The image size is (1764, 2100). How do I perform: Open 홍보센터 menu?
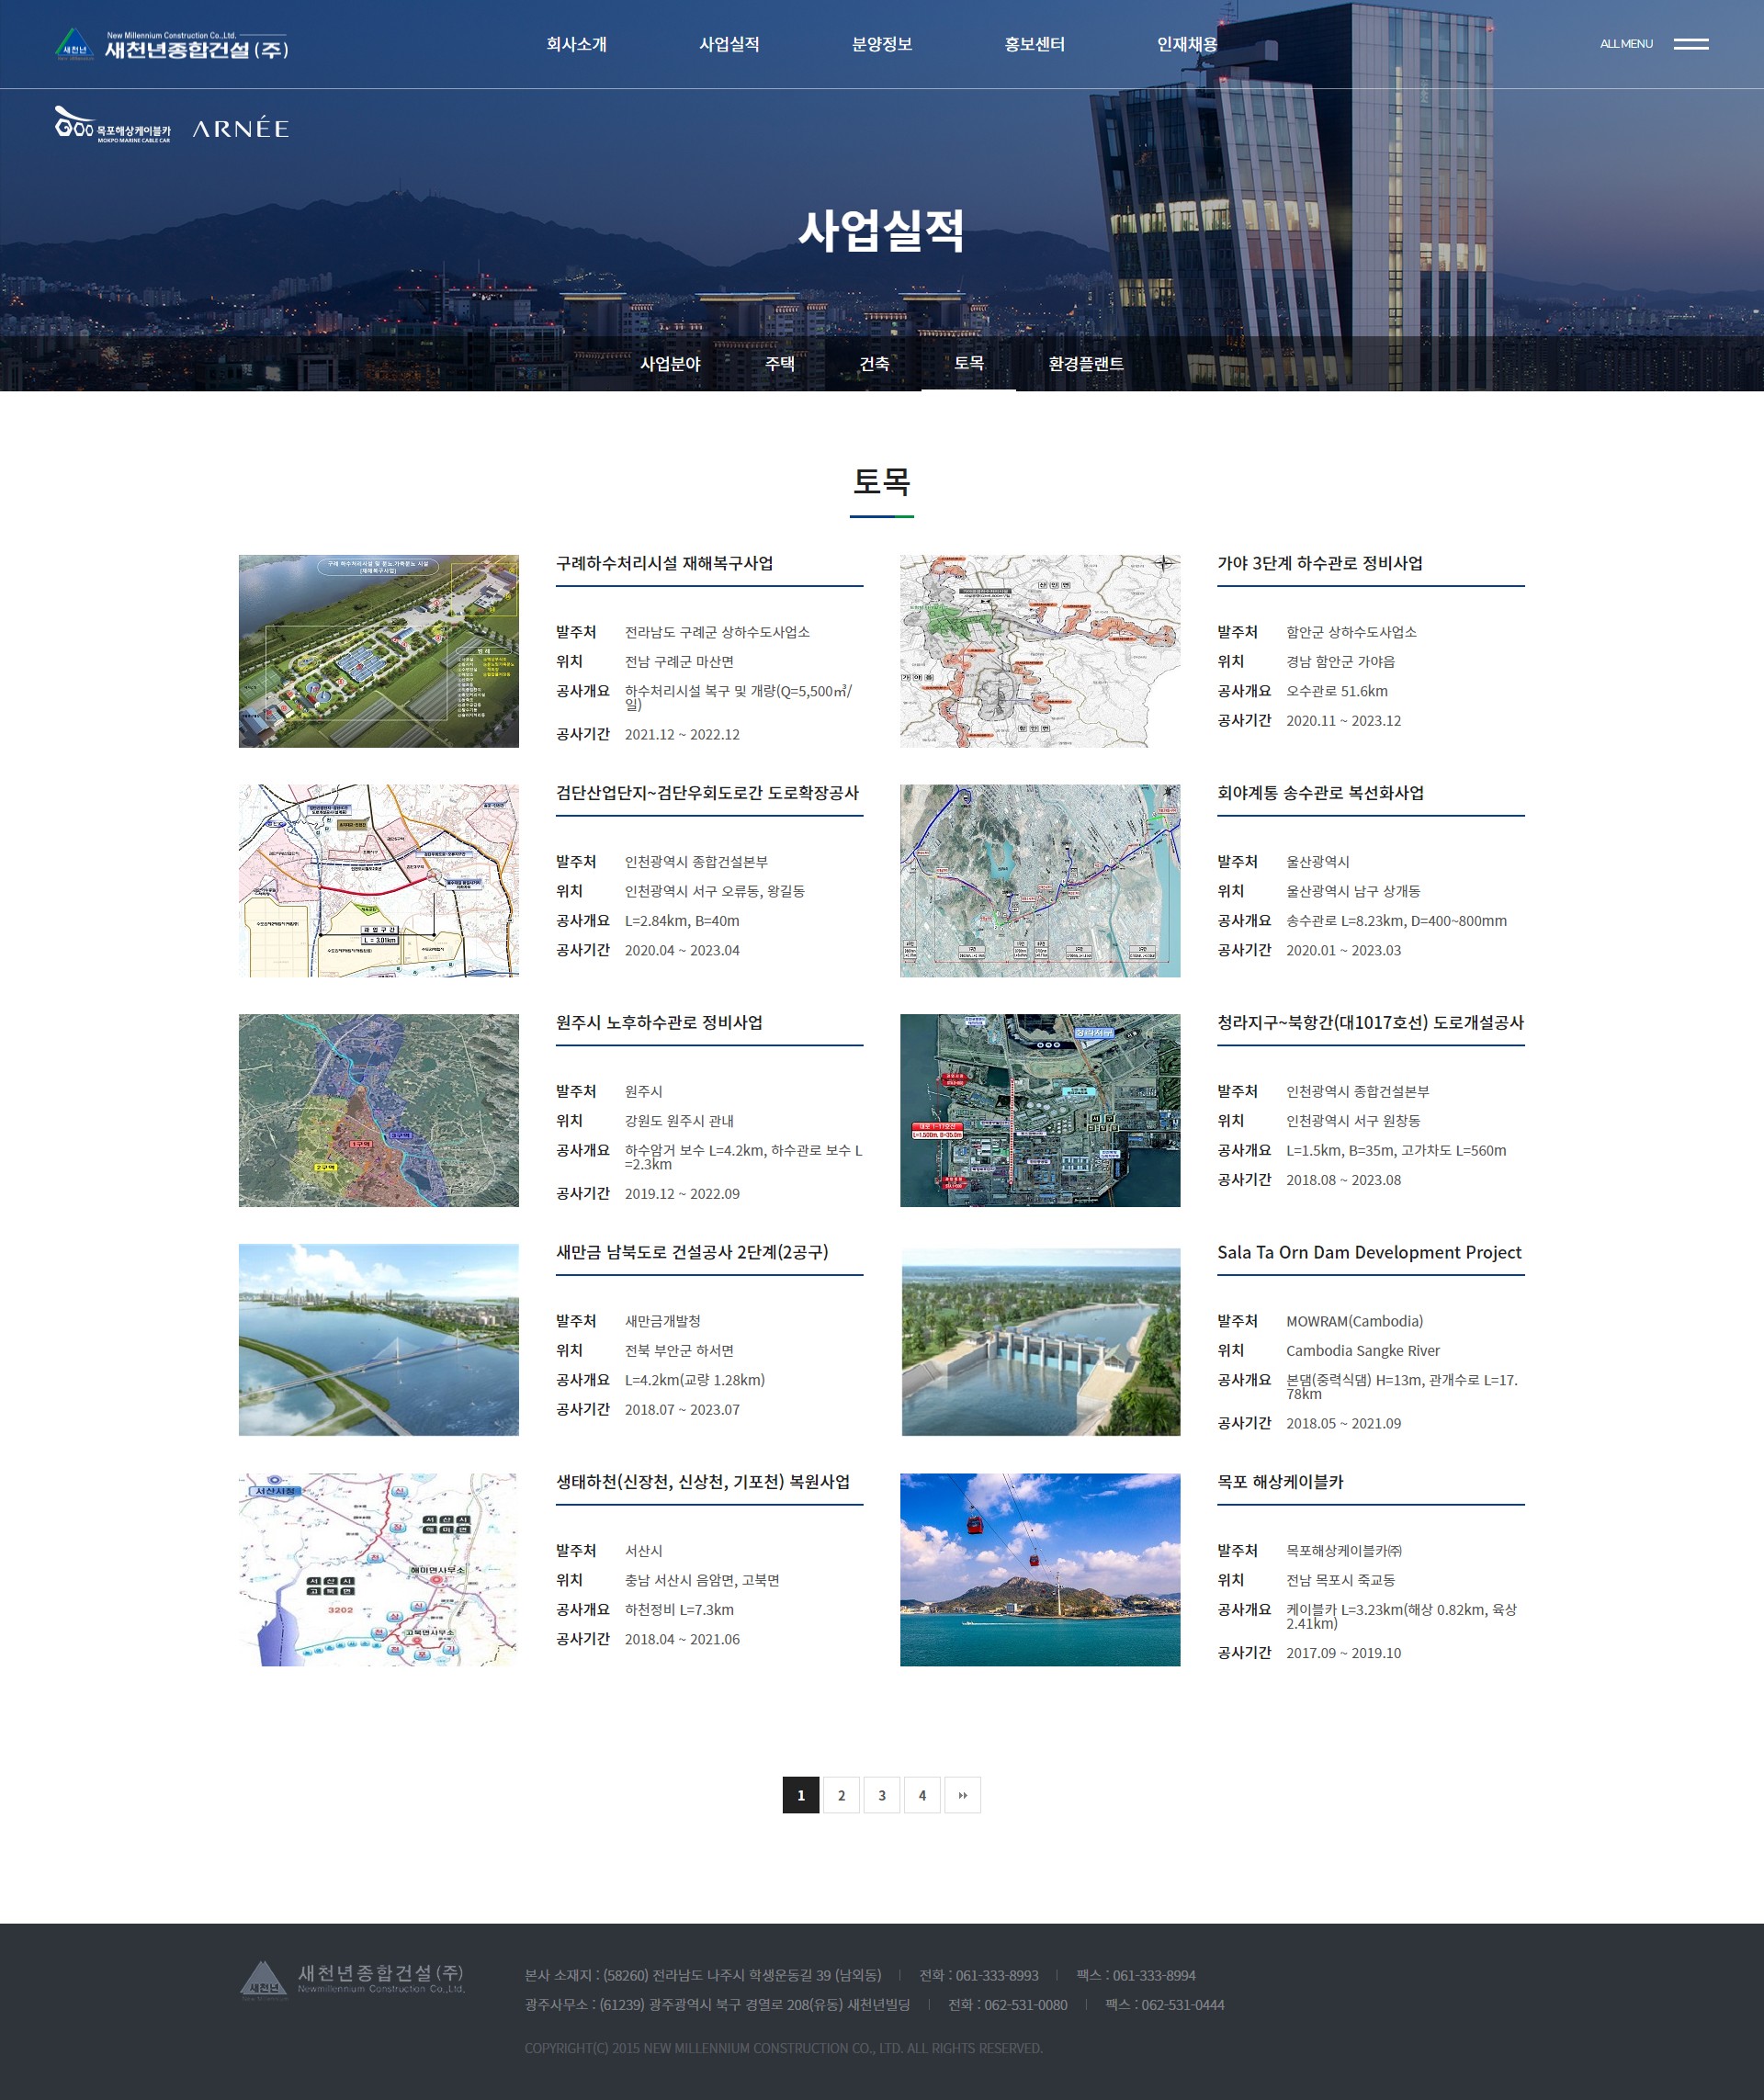pyautogui.click(x=1034, y=44)
